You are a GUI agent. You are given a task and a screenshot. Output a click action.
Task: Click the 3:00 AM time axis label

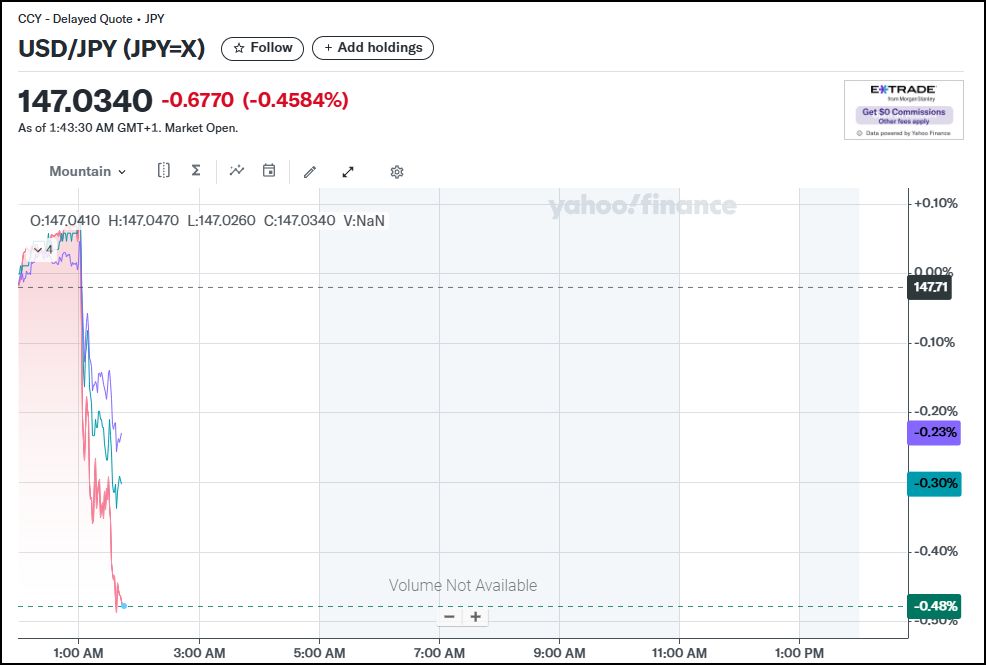click(199, 653)
